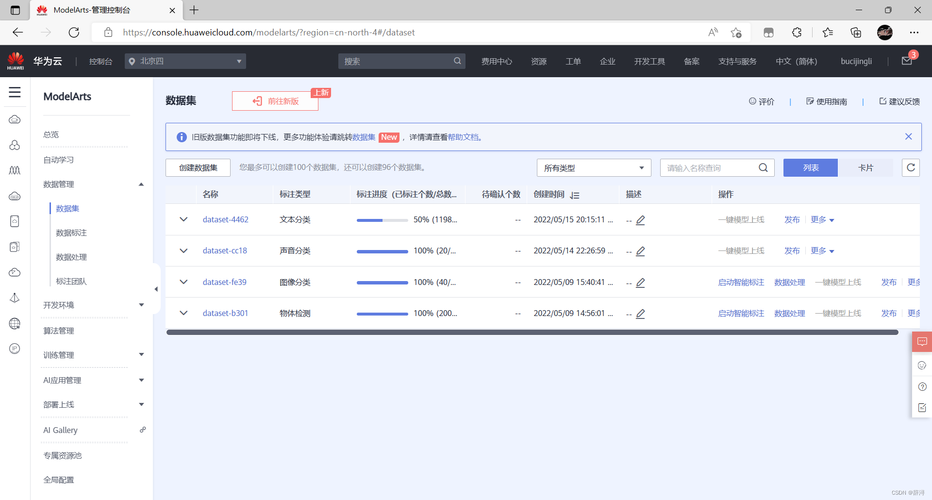Expand the AI Application Management section

pos(141,380)
